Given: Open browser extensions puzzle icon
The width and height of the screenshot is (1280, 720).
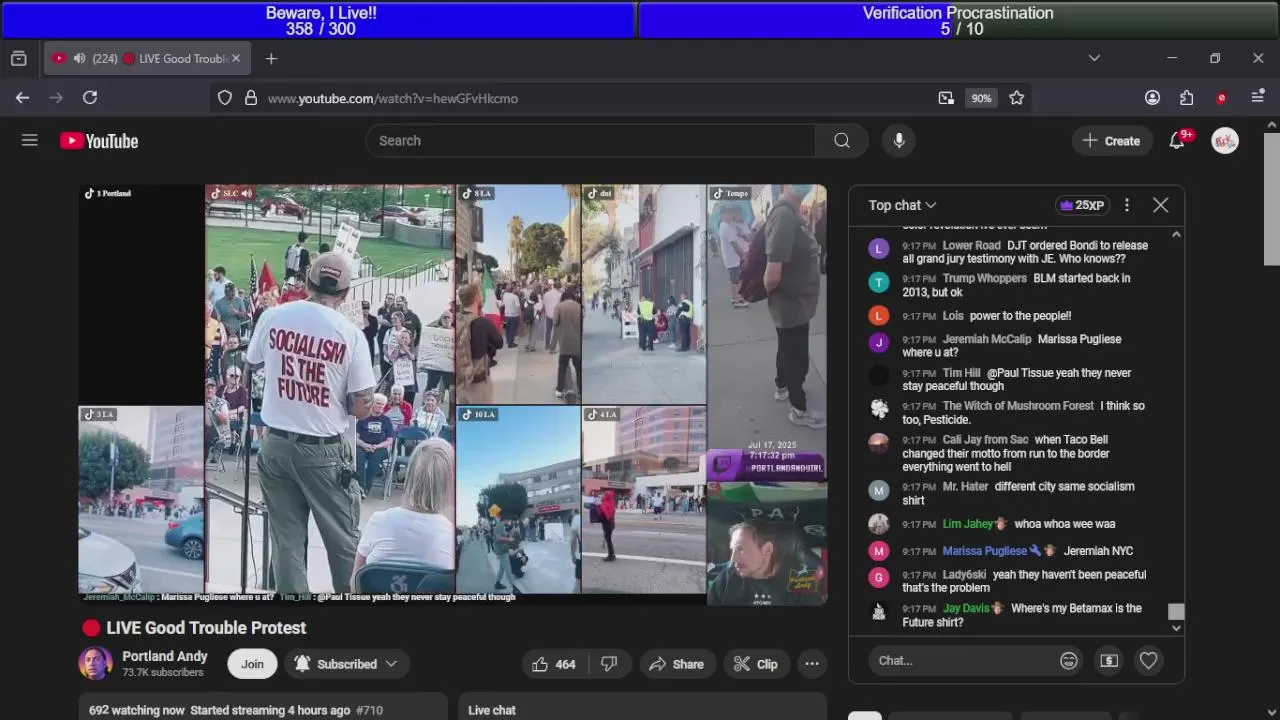Looking at the screenshot, I should [1186, 98].
